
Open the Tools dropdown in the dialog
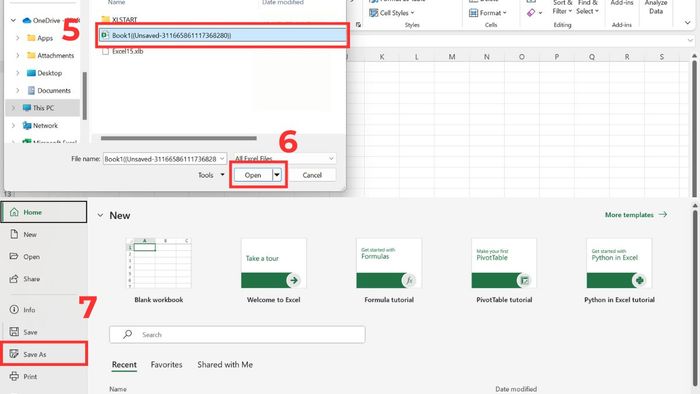coord(211,175)
